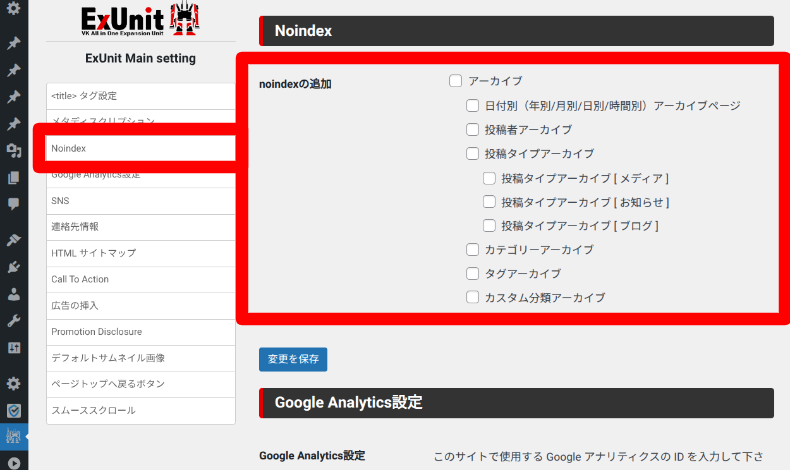Enable the カテゴリーアーカイブ checkbox

(x=472, y=249)
